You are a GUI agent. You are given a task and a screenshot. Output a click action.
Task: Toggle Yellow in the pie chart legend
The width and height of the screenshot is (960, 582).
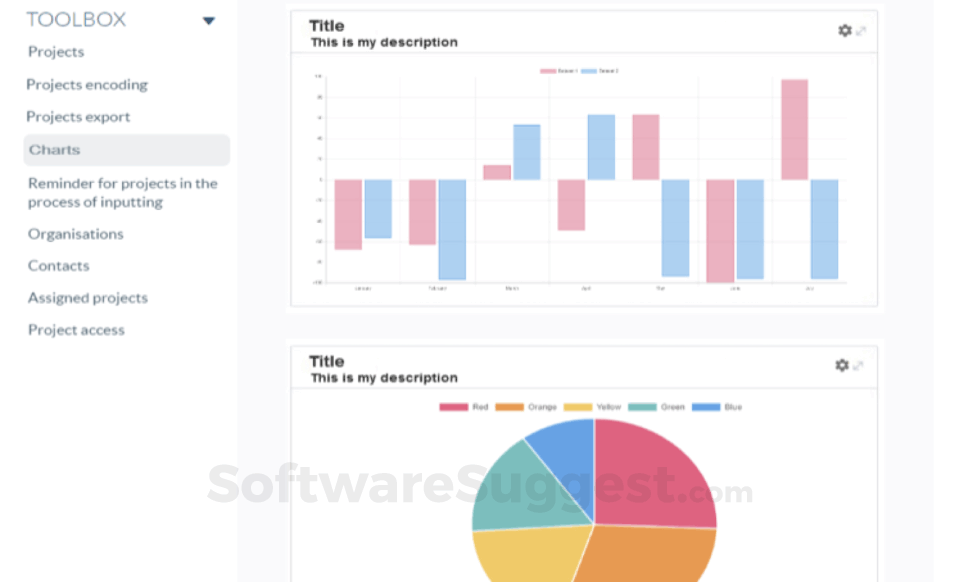pyautogui.click(x=592, y=407)
